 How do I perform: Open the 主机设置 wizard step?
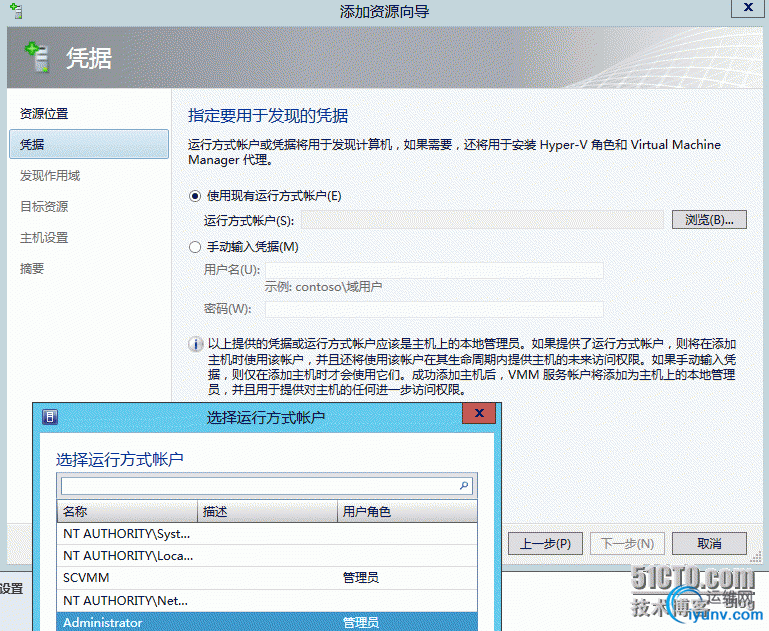click(x=44, y=238)
